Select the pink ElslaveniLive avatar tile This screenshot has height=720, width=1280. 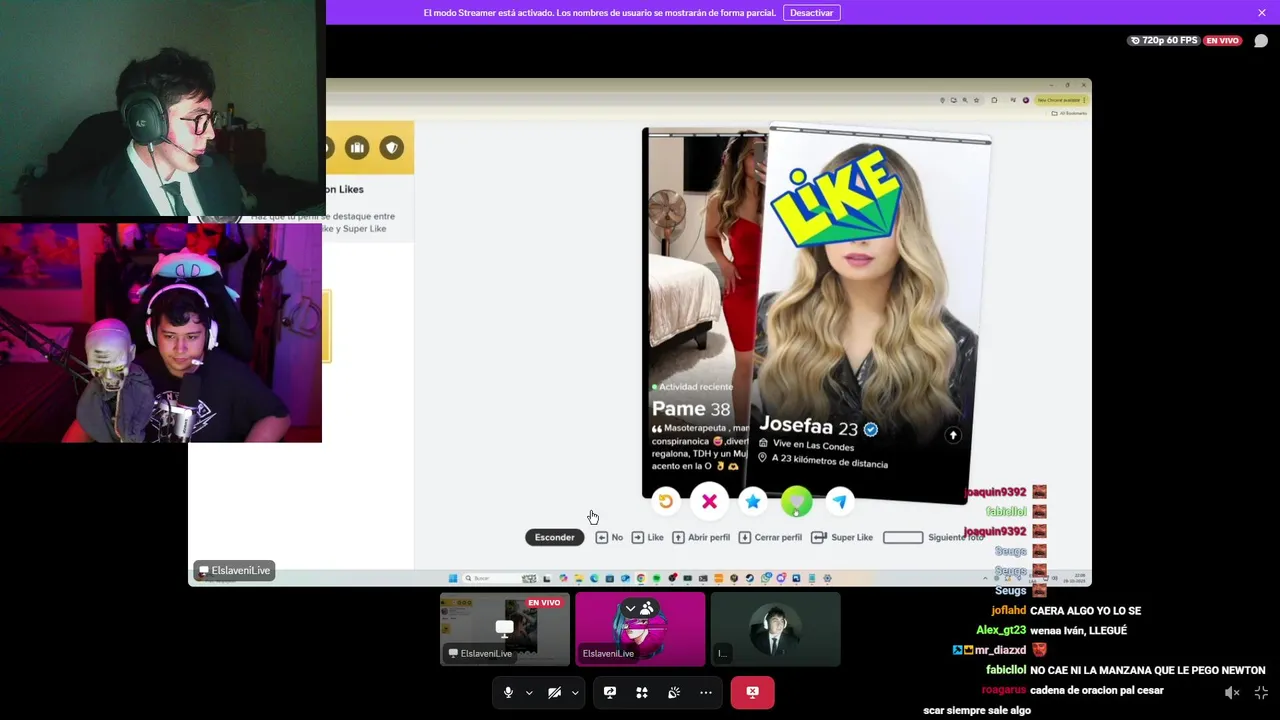click(x=640, y=629)
